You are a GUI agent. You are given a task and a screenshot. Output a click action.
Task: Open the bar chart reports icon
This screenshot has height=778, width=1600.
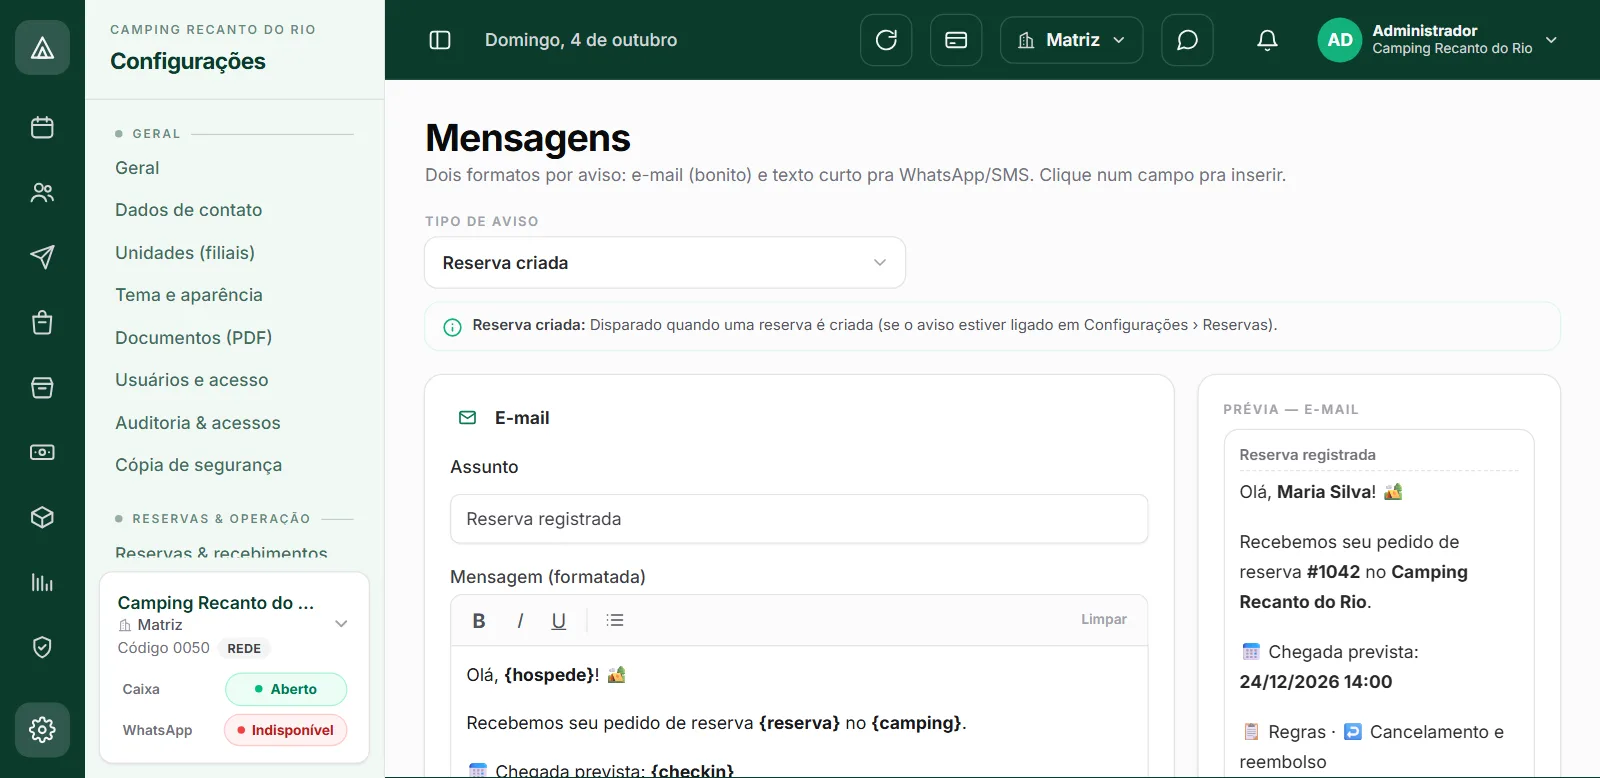(x=42, y=582)
